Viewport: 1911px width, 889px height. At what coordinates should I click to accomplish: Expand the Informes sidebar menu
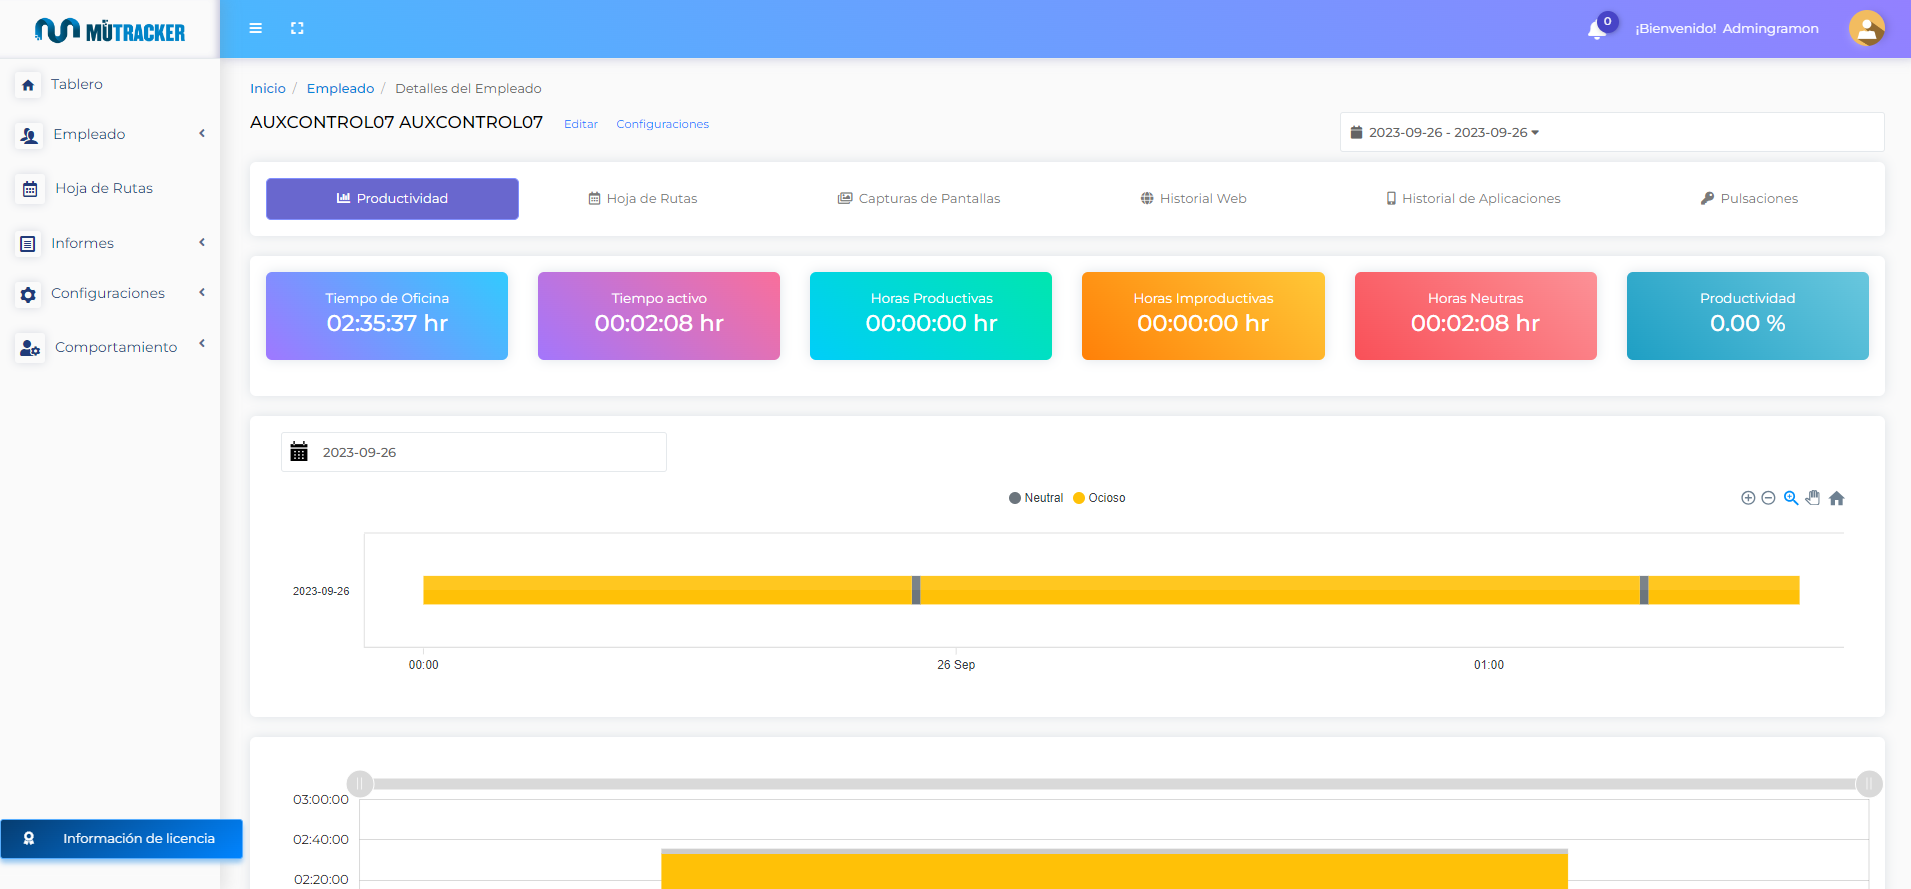tap(110, 243)
